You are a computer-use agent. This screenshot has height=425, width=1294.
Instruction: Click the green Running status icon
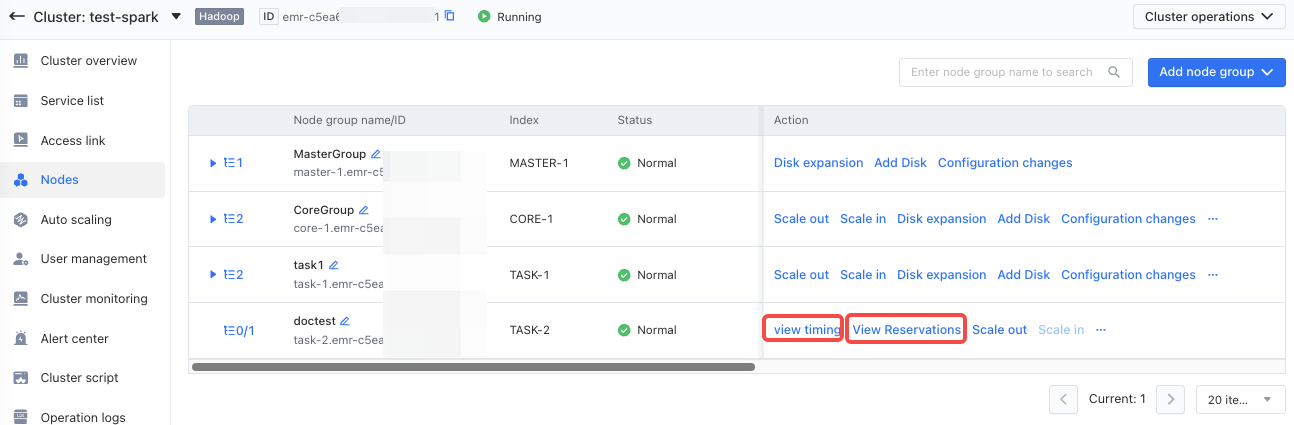point(484,17)
